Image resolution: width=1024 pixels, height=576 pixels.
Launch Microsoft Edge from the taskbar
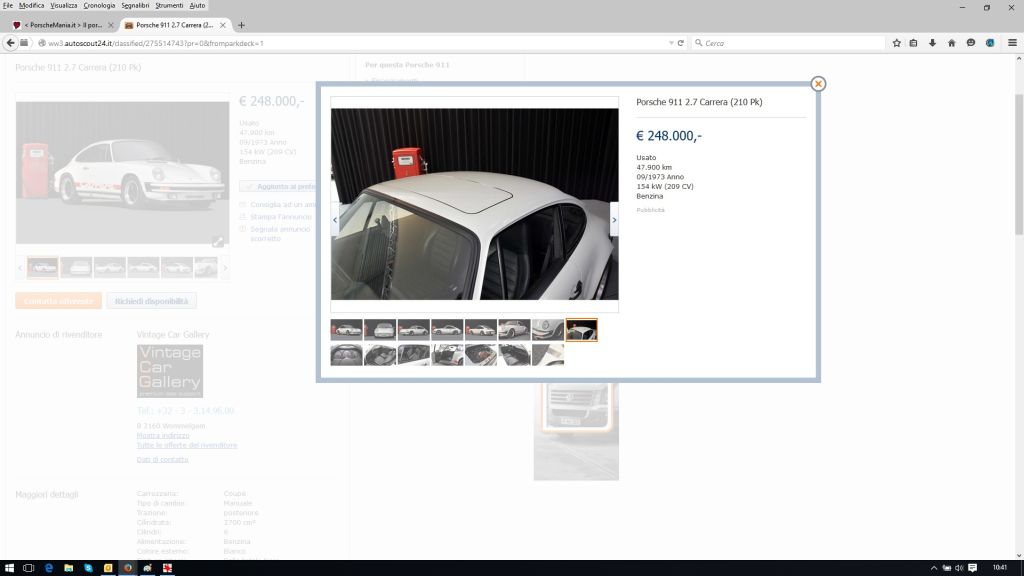49,568
